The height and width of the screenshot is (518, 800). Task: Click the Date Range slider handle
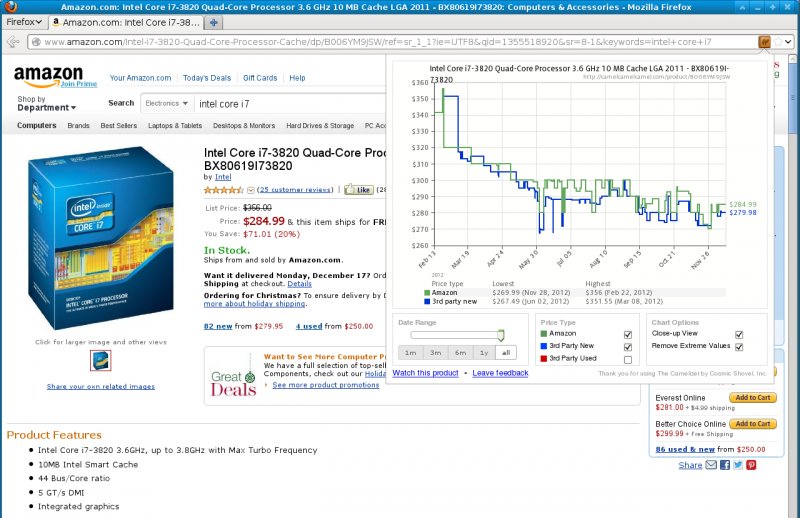(501, 335)
